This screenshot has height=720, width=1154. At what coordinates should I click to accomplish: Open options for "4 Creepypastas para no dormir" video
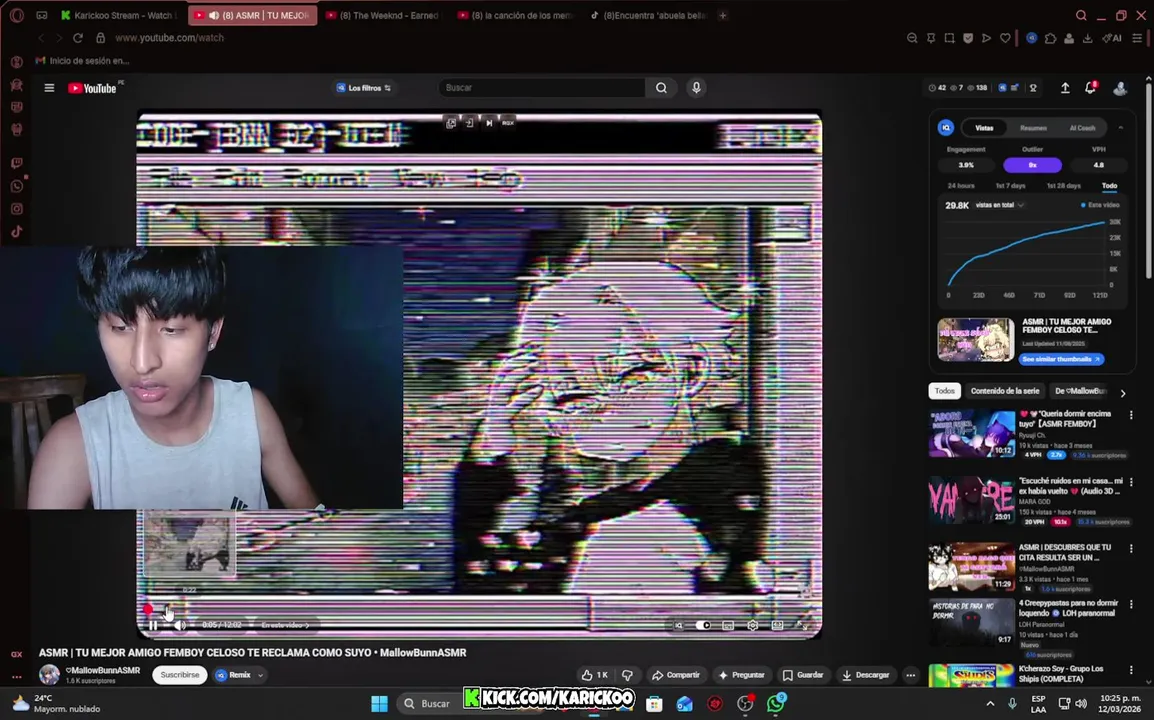pos(1131,604)
